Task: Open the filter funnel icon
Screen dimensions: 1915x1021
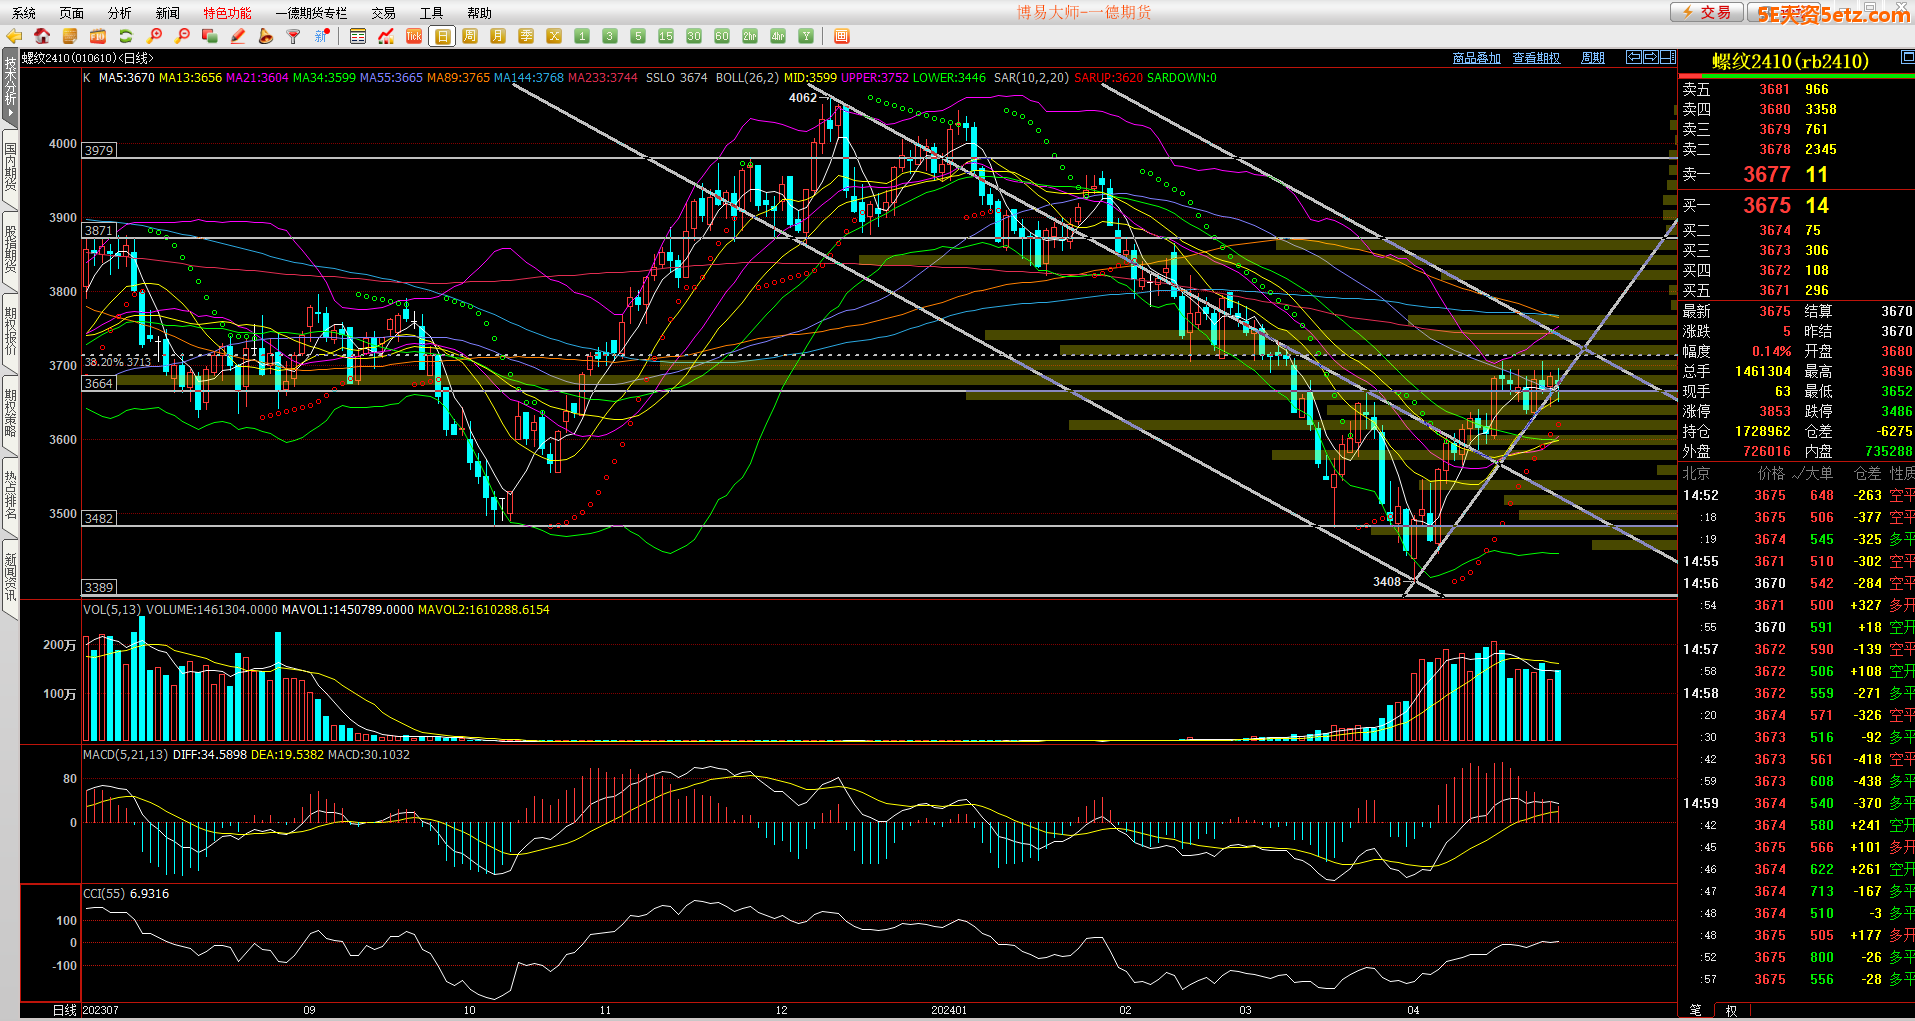Action: pos(293,37)
